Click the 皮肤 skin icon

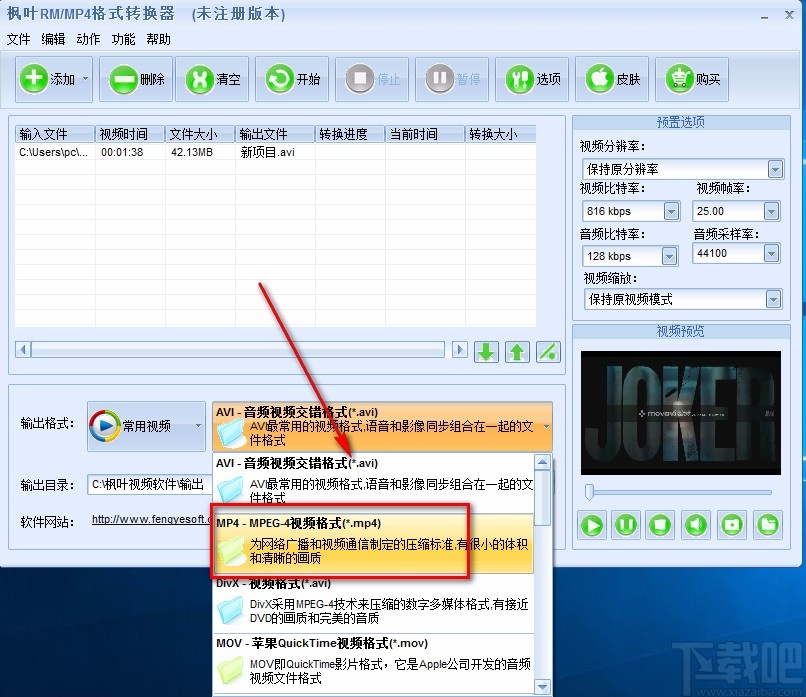point(599,79)
